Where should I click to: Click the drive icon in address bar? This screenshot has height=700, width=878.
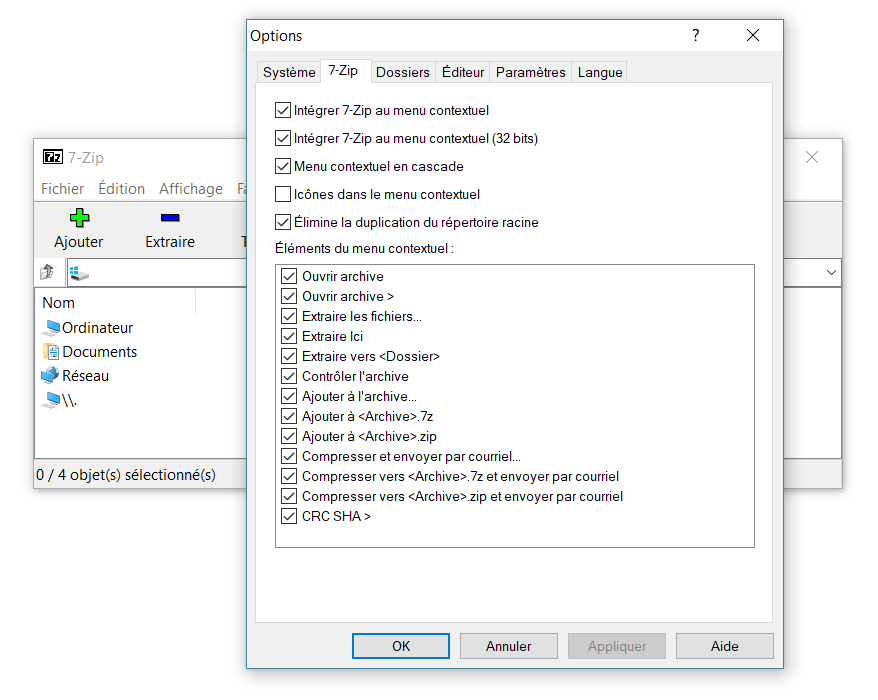[x=79, y=273]
